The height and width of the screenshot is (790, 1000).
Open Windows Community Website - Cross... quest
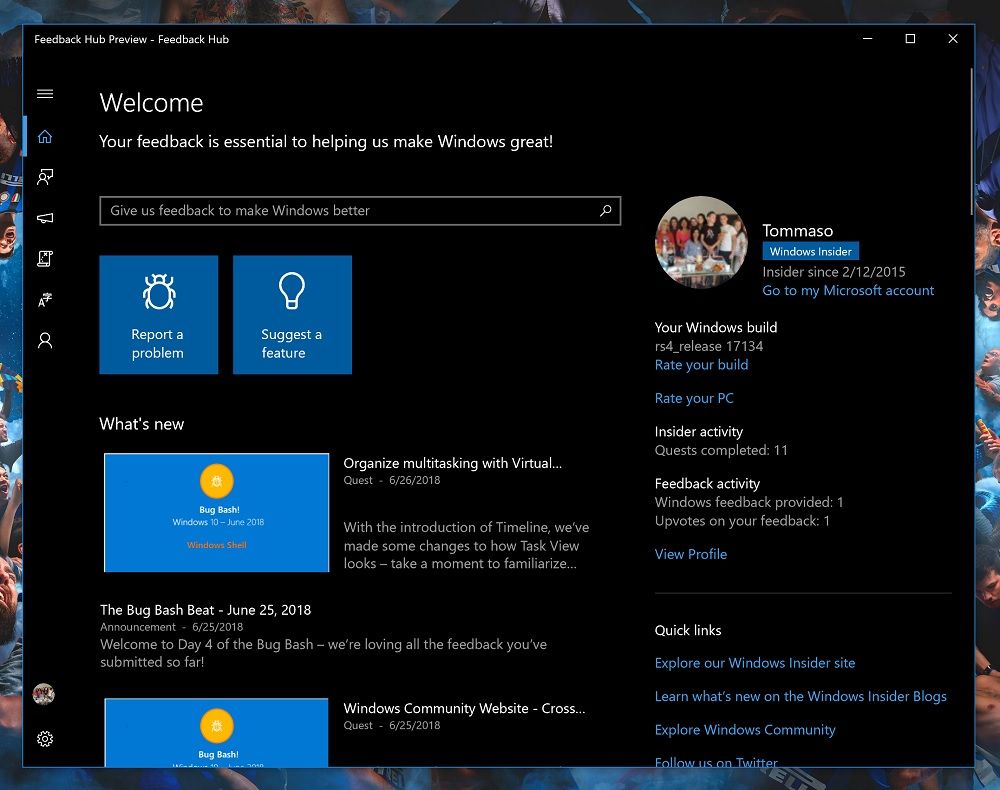pyautogui.click(x=464, y=708)
